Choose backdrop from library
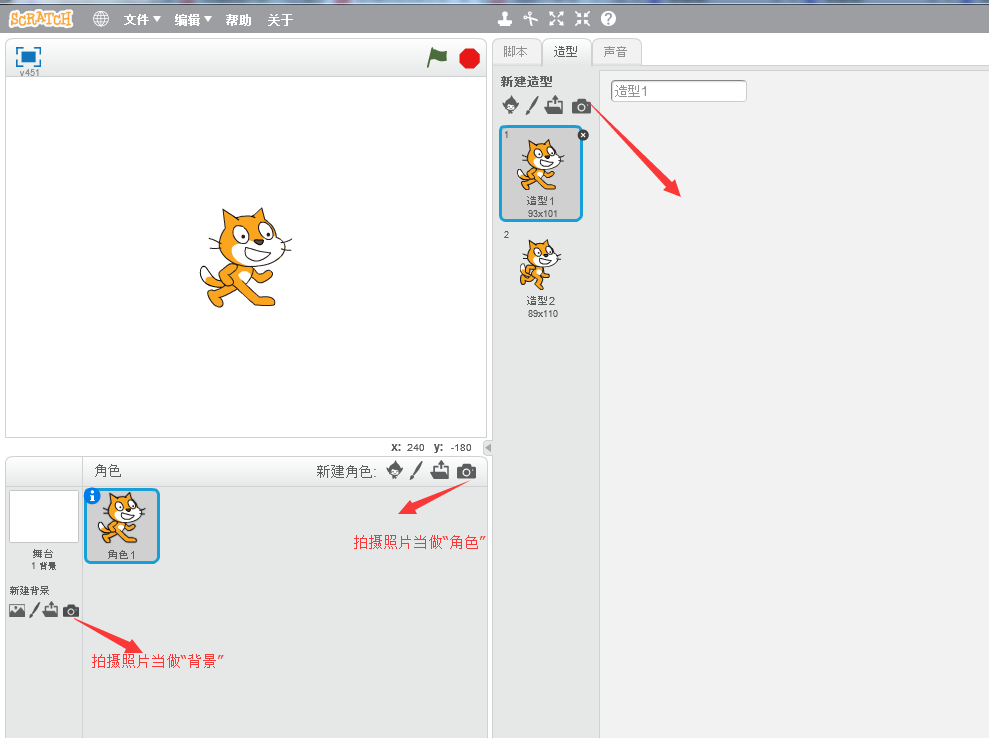Image resolution: width=989 pixels, height=738 pixels. [x=17, y=611]
